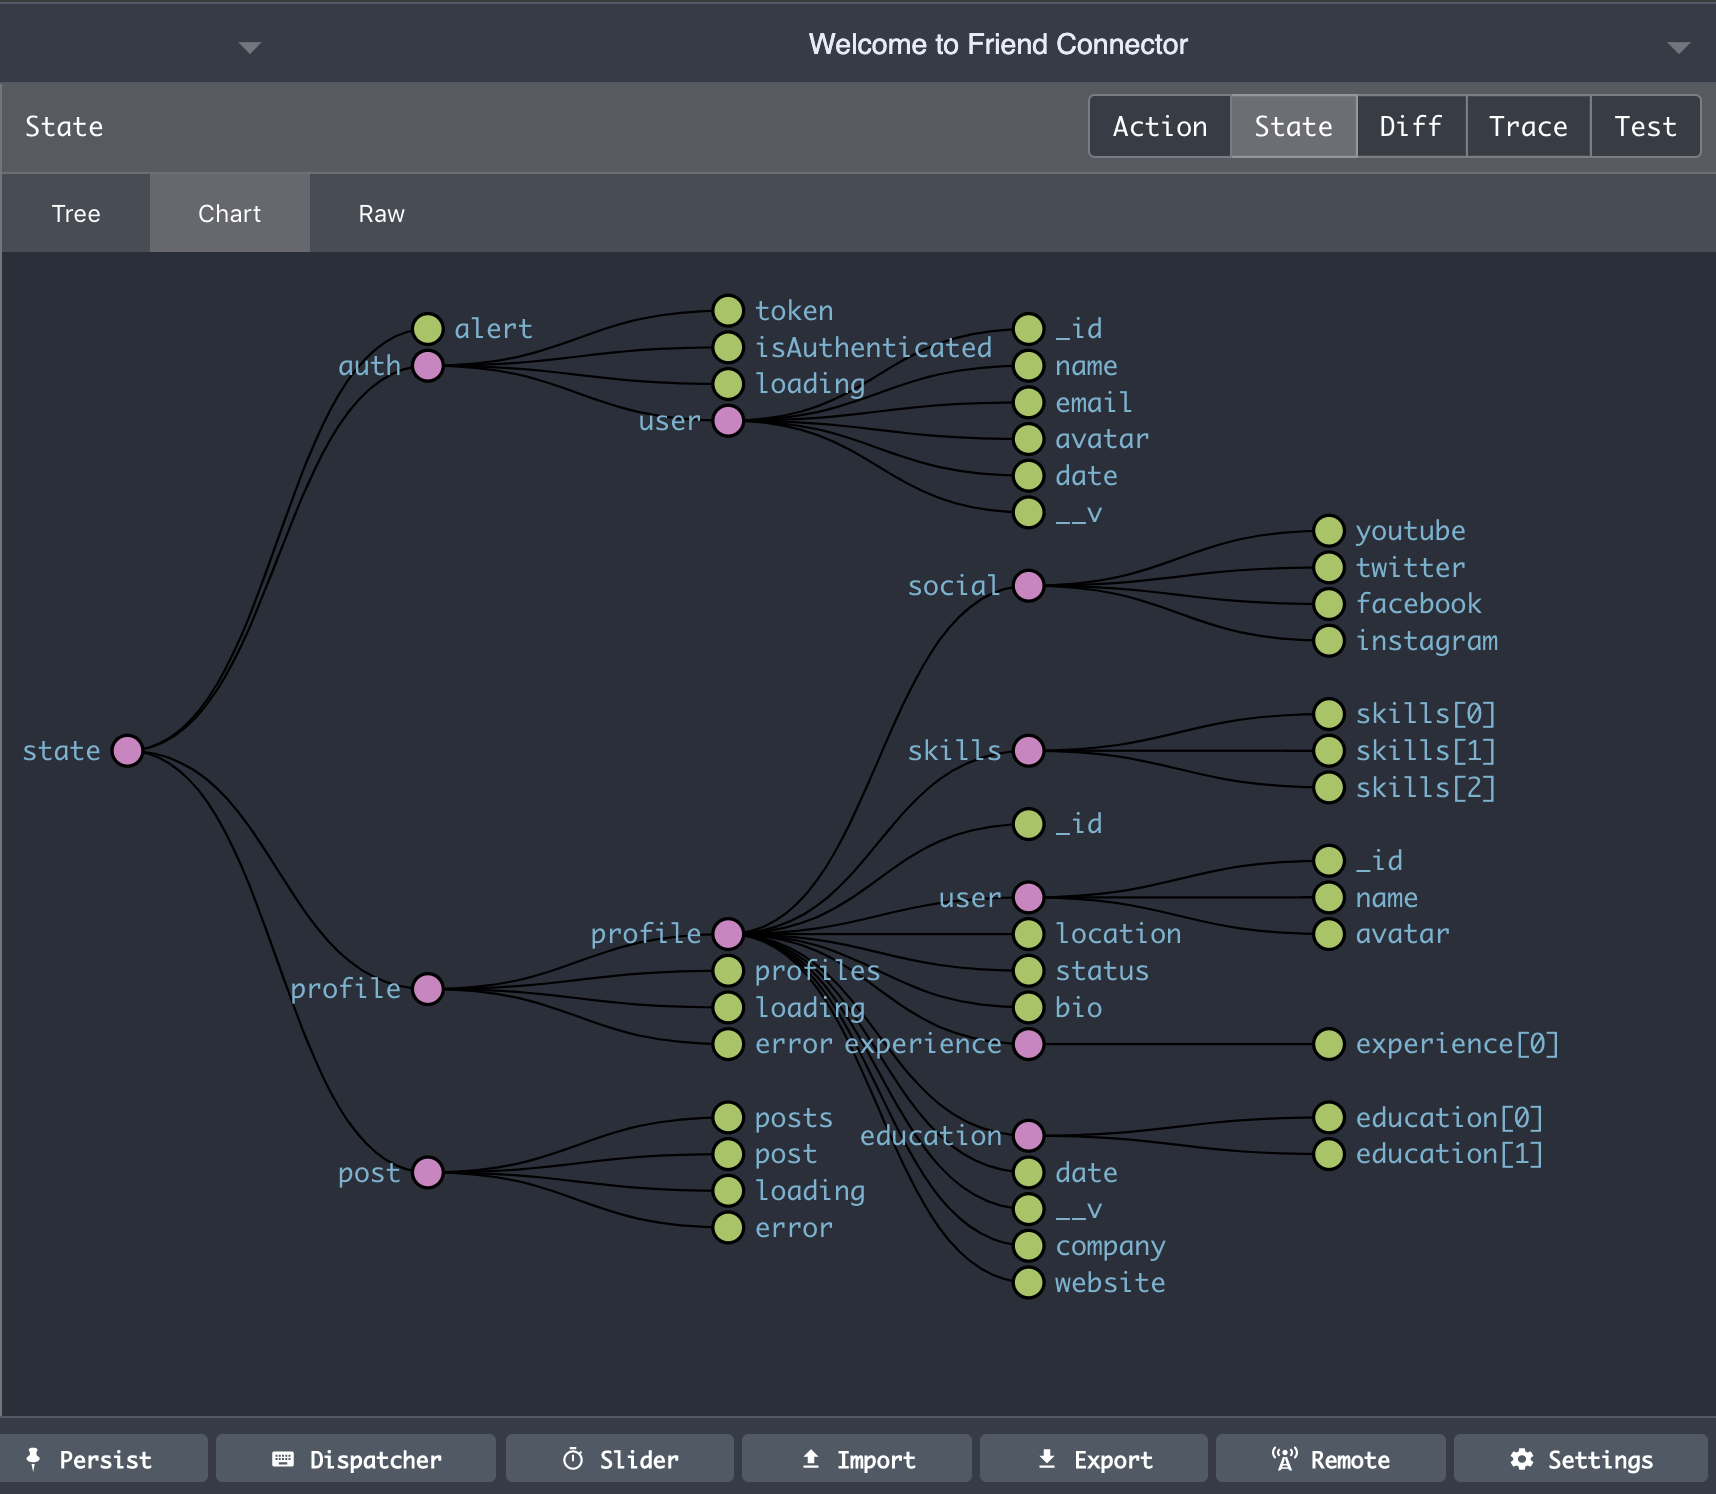Click the pin icon on Persist
The height and width of the screenshot is (1494, 1716).
(34, 1459)
